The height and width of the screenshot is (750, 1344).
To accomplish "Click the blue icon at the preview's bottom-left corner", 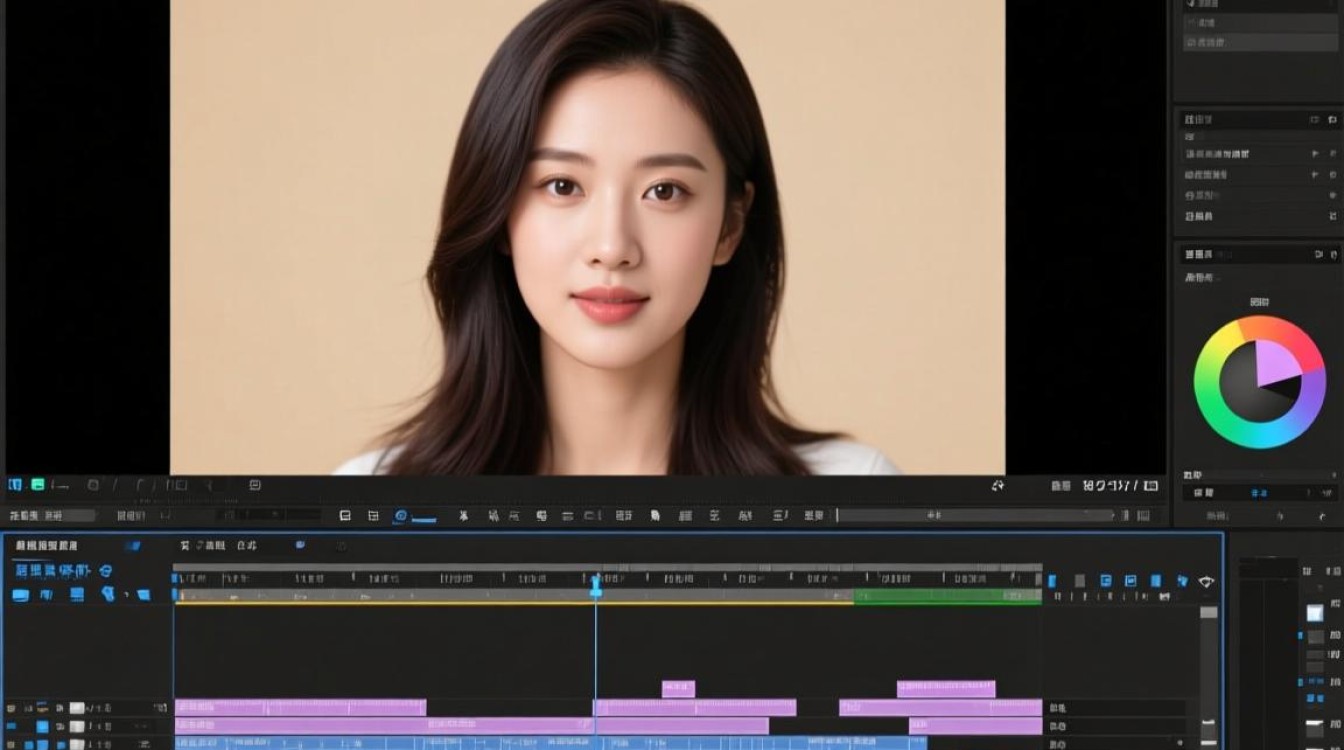I will pos(15,485).
